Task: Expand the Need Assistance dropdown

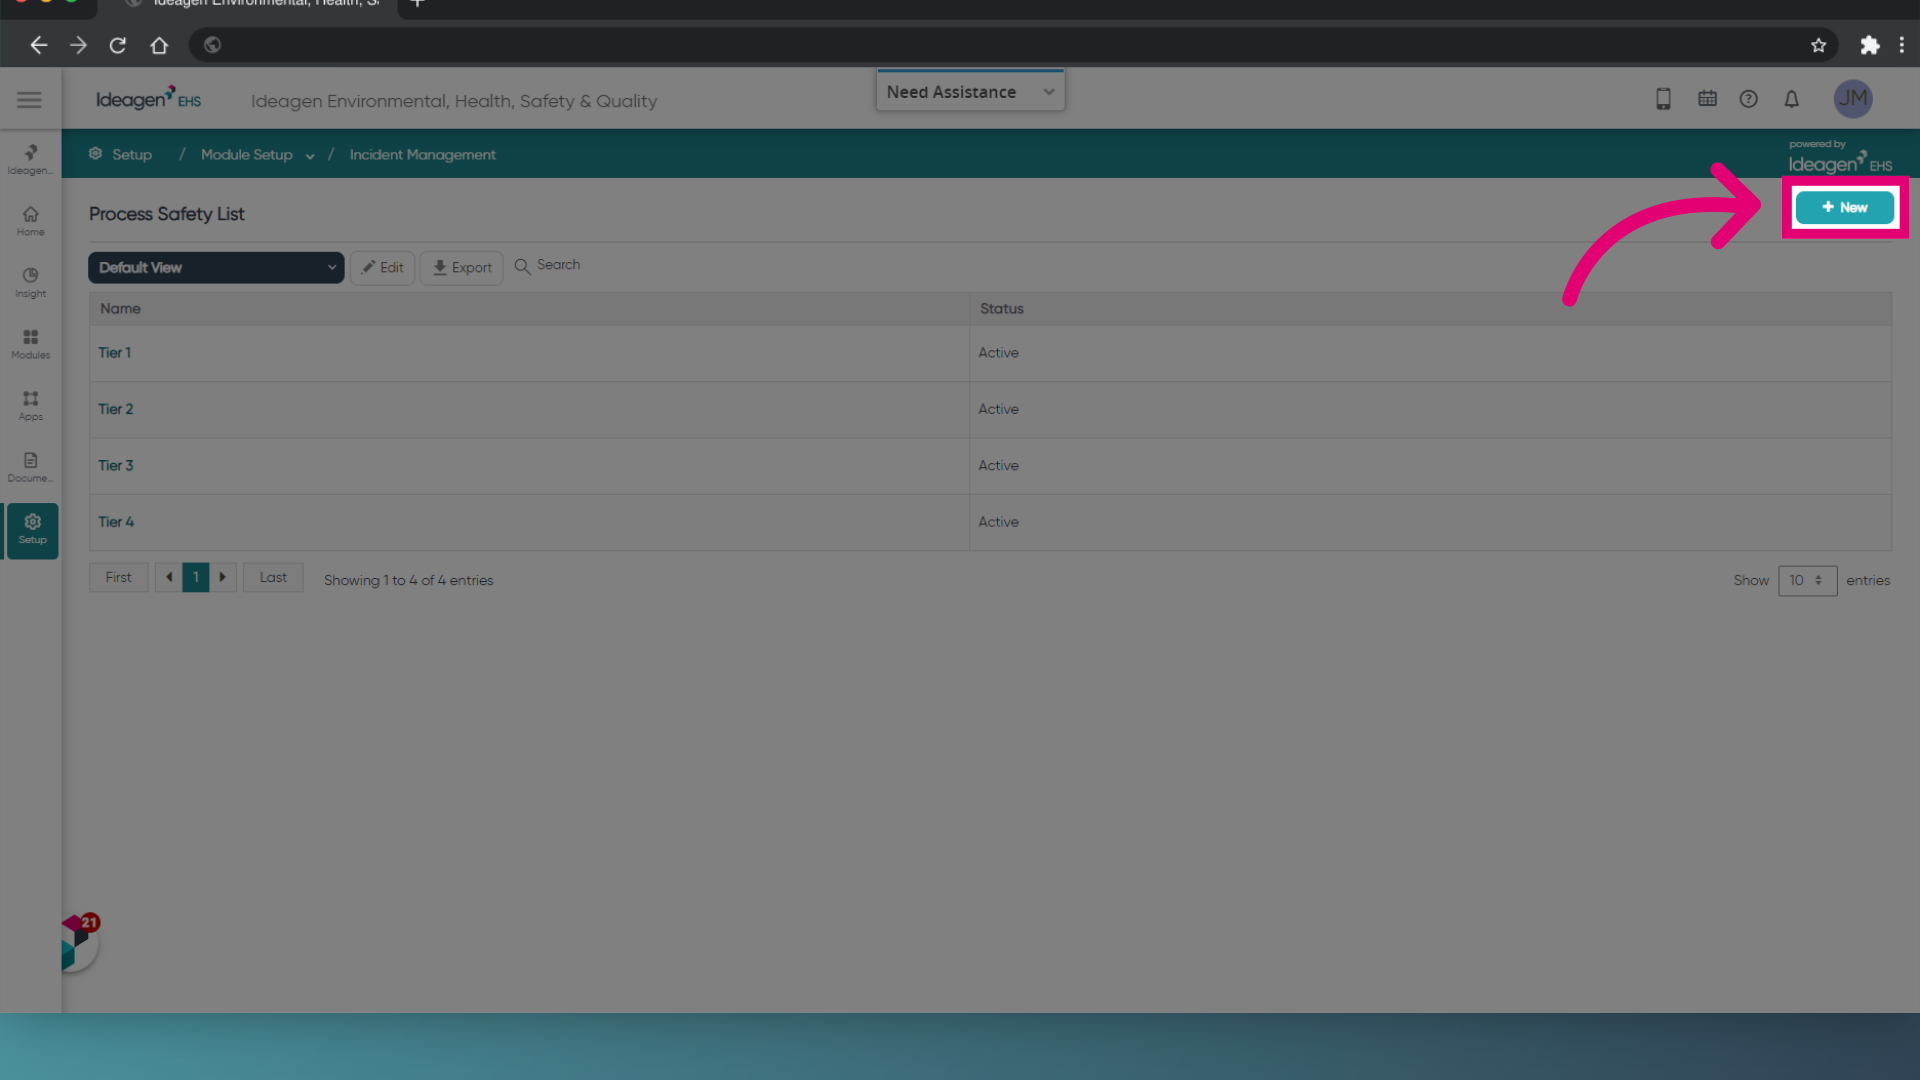Action: pos(970,92)
